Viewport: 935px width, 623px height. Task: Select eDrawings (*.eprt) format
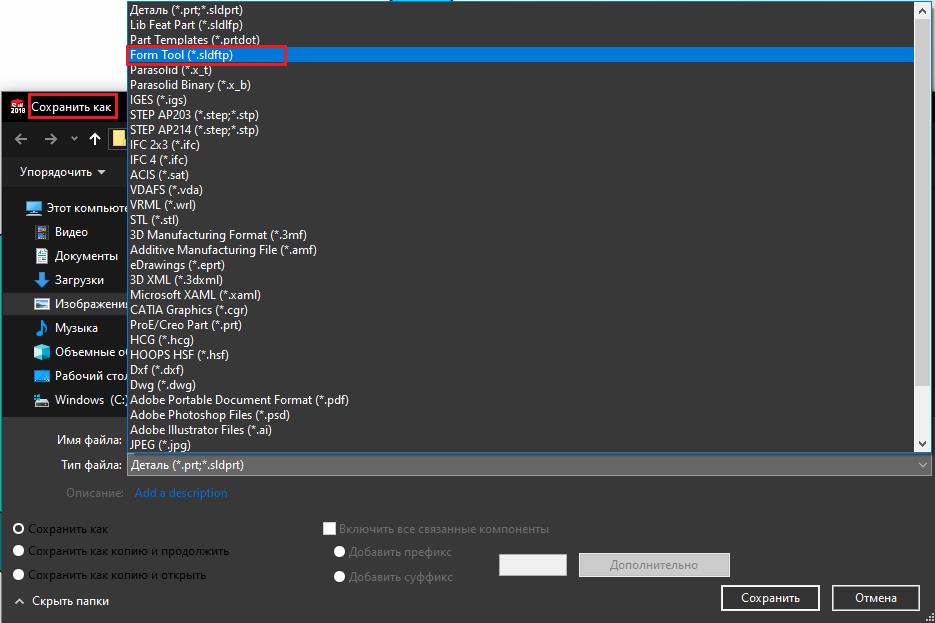click(521, 265)
